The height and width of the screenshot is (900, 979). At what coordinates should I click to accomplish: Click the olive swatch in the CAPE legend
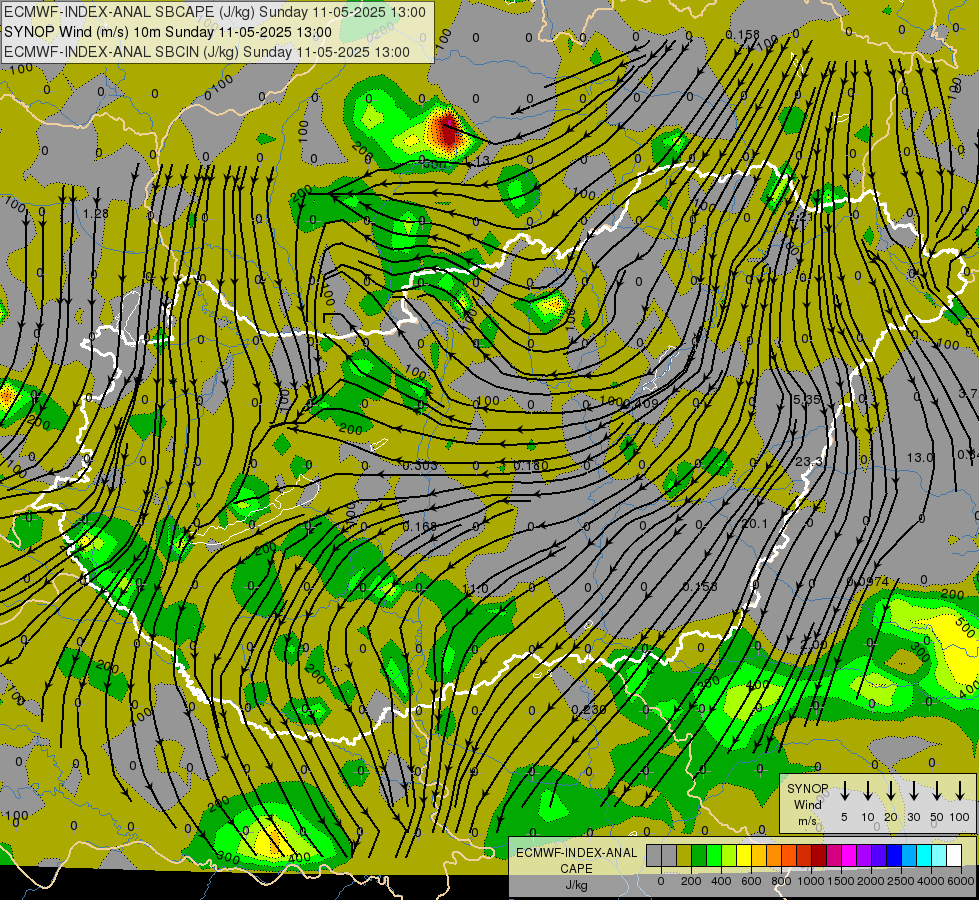click(x=684, y=855)
